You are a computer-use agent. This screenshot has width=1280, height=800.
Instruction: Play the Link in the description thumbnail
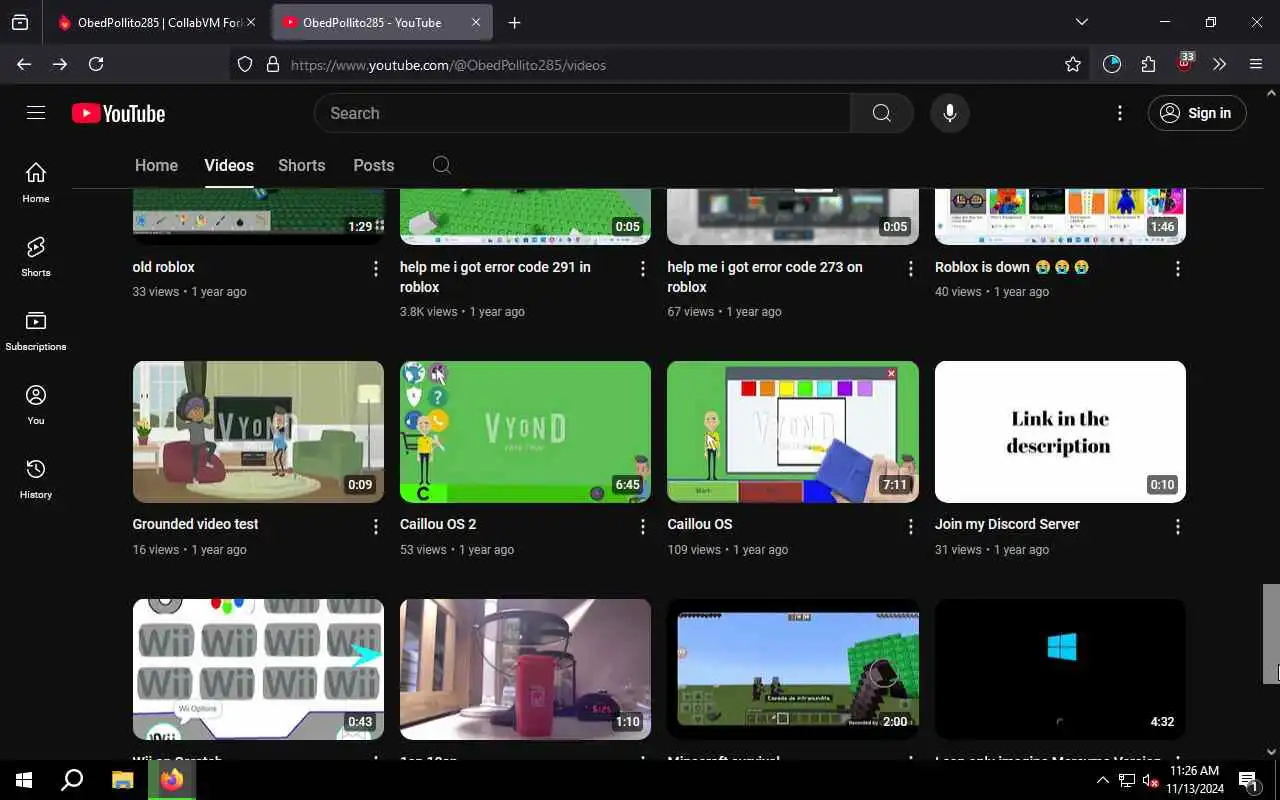click(1060, 431)
